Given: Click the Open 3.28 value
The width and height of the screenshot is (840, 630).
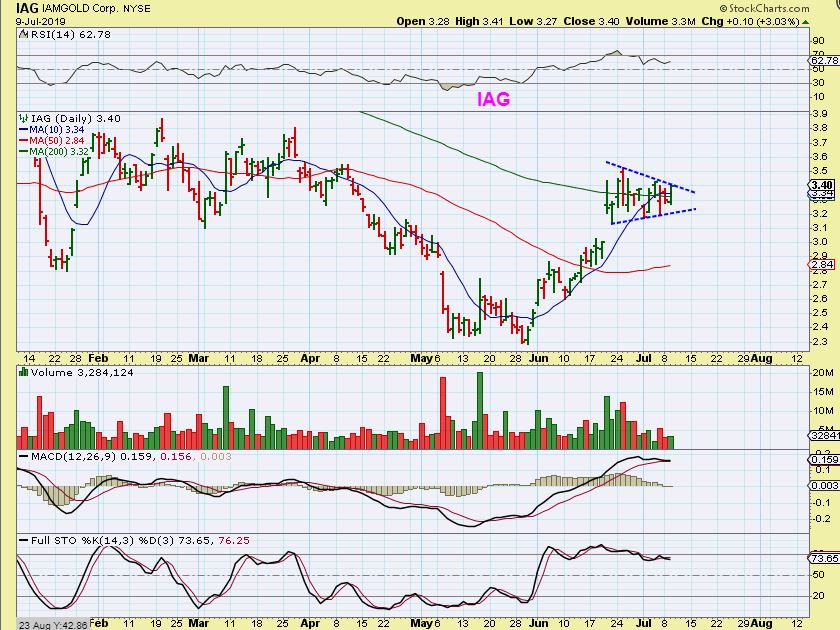Looking at the screenshot, I should pos(423,21).
